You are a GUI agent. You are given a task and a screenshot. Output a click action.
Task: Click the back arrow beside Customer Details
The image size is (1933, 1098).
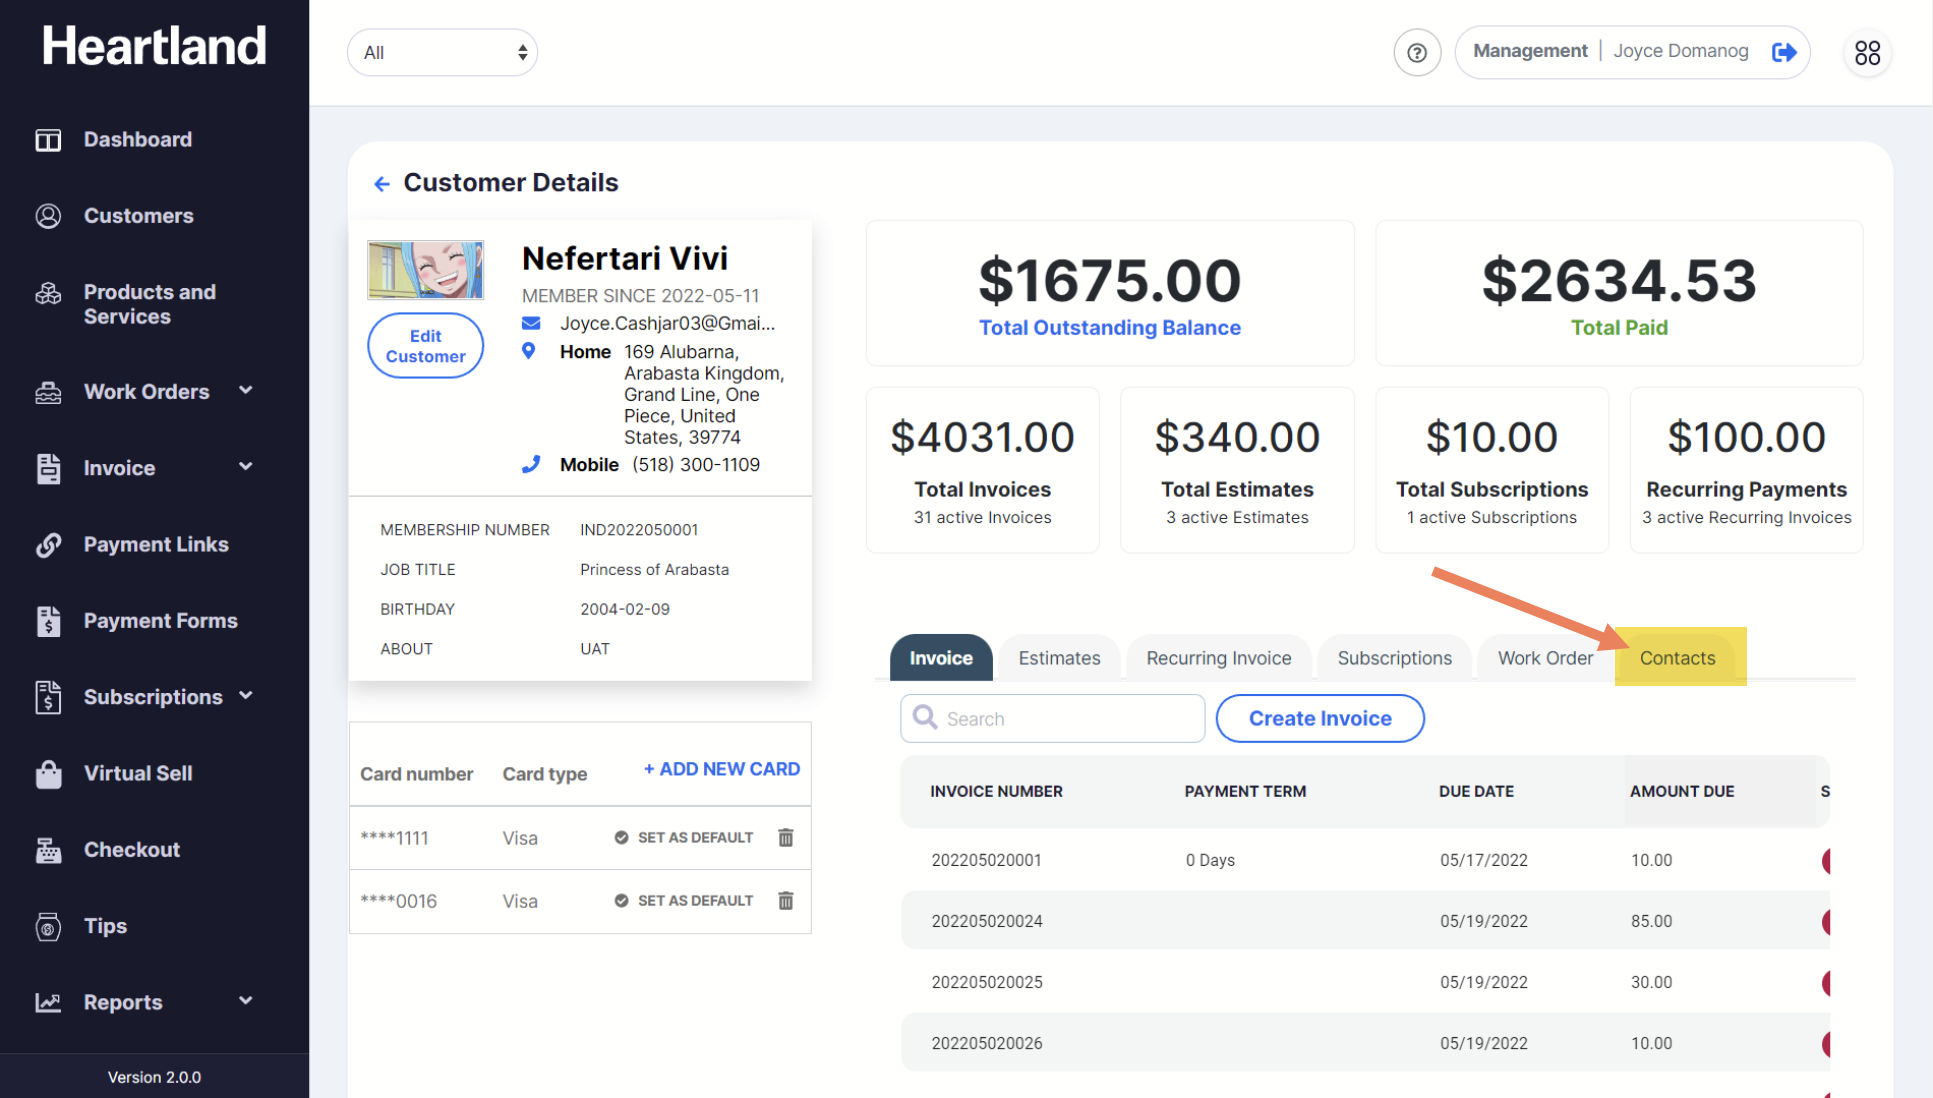pyautogui.click(x=381, y=184)
